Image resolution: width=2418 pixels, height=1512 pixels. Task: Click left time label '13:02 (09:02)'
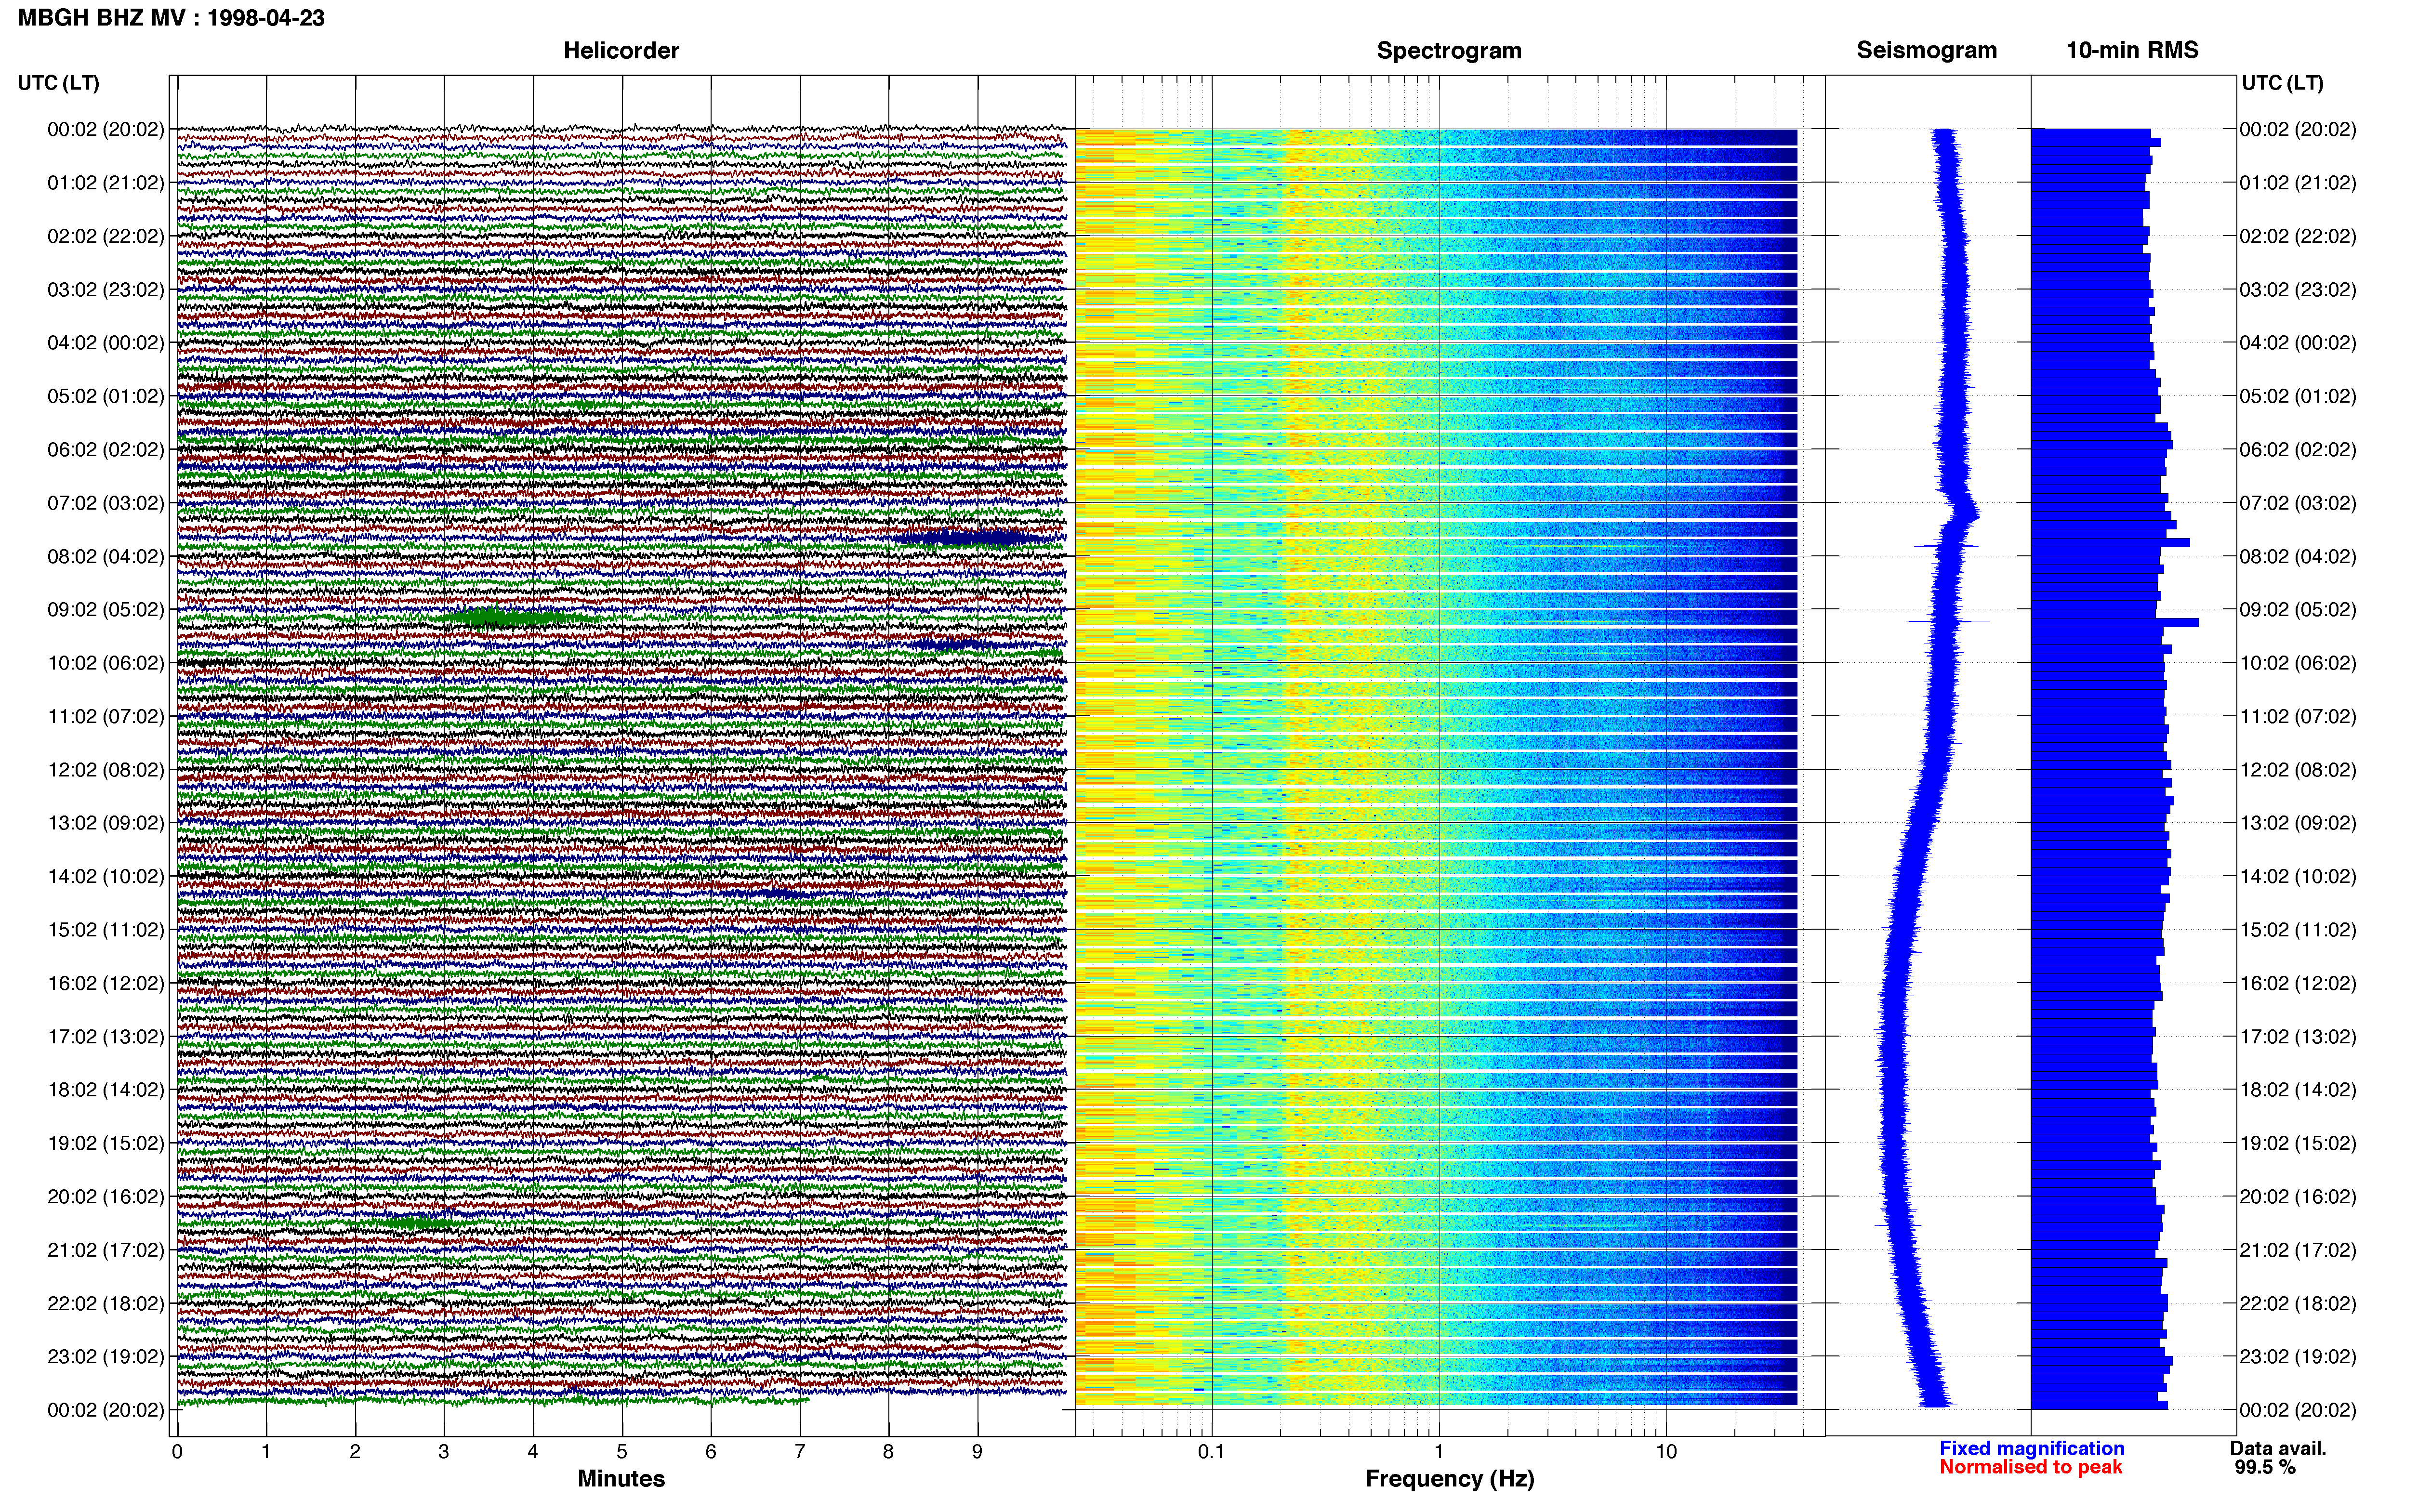[106, 823]
